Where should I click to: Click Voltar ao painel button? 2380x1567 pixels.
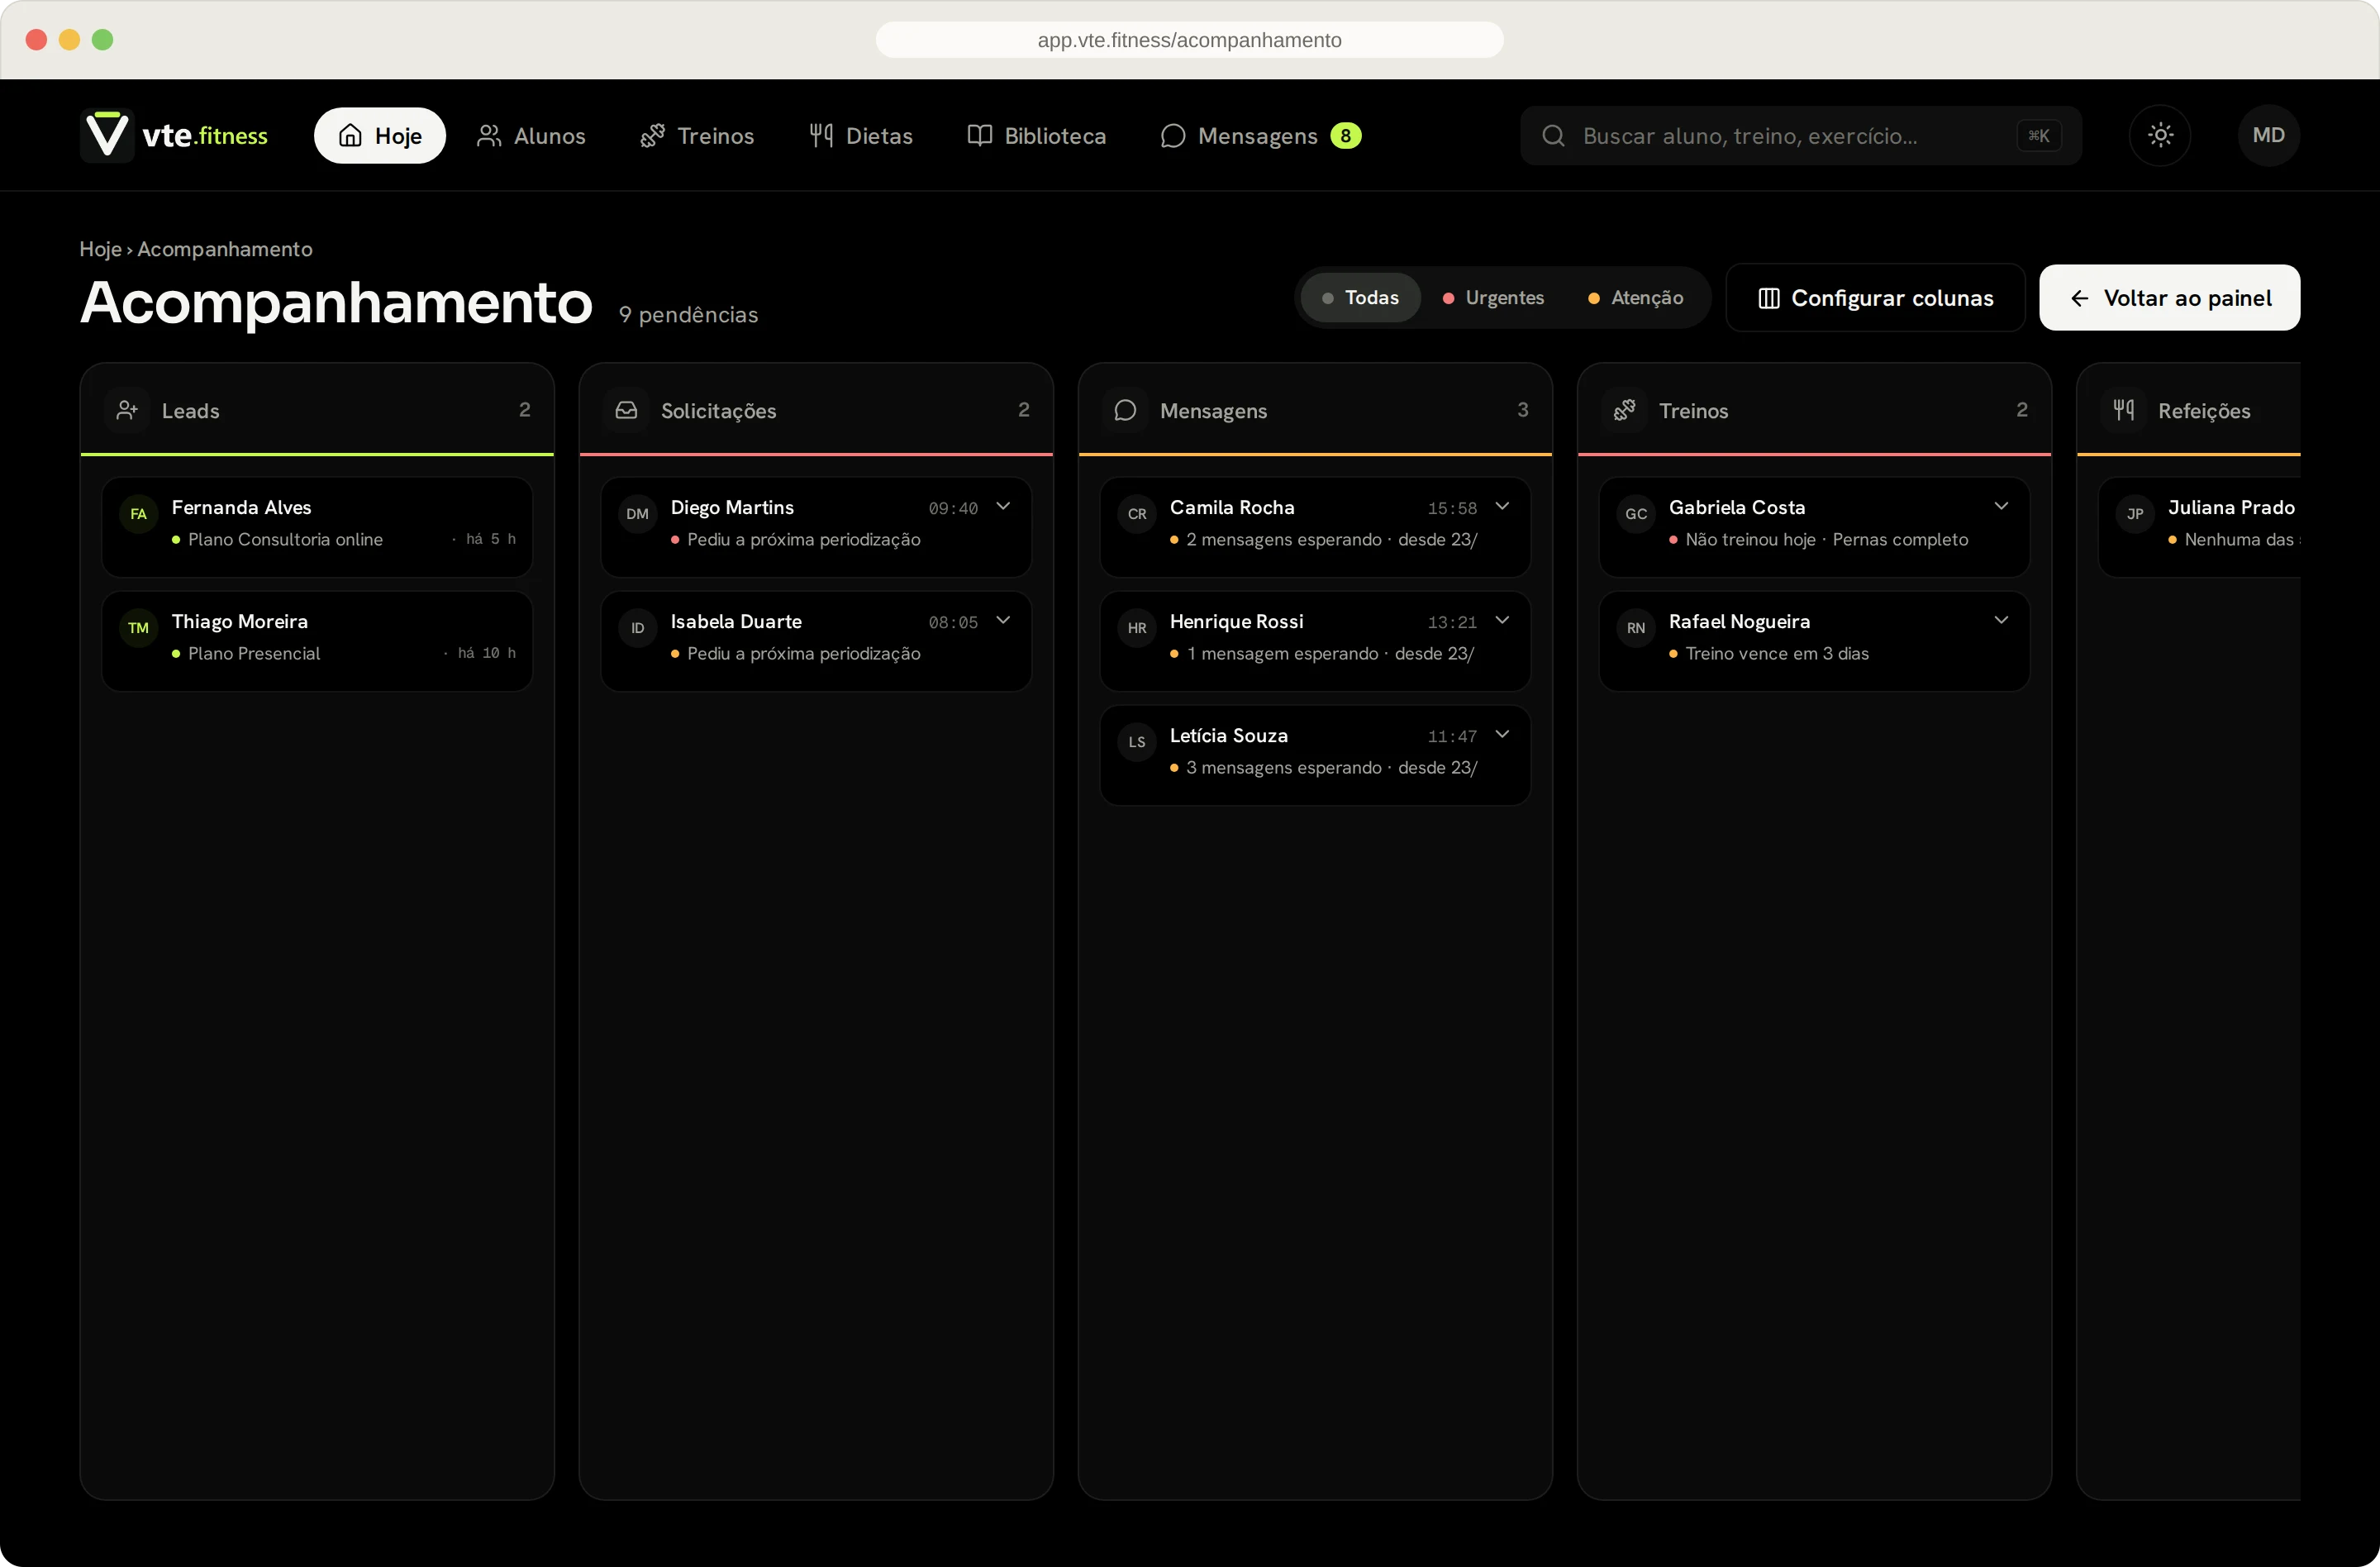click(x=2169, y=298)
